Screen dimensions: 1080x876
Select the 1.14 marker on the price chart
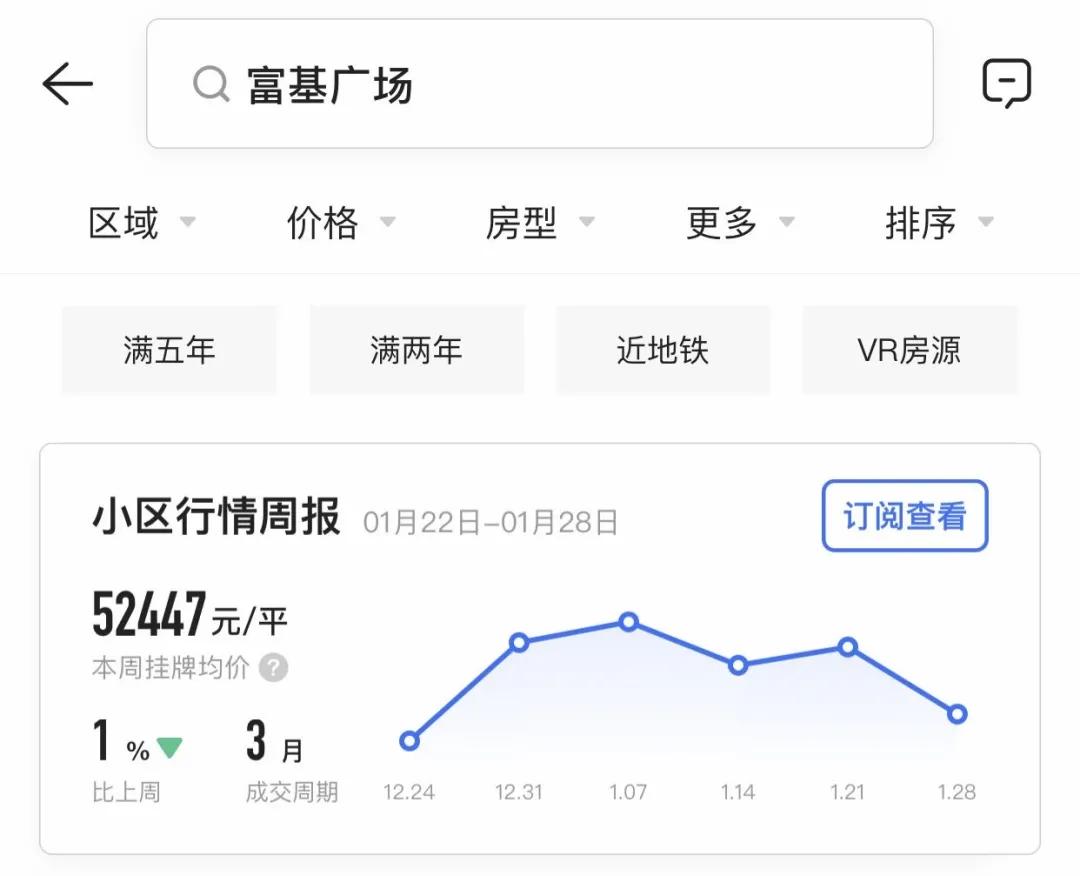tap(738, 664)
